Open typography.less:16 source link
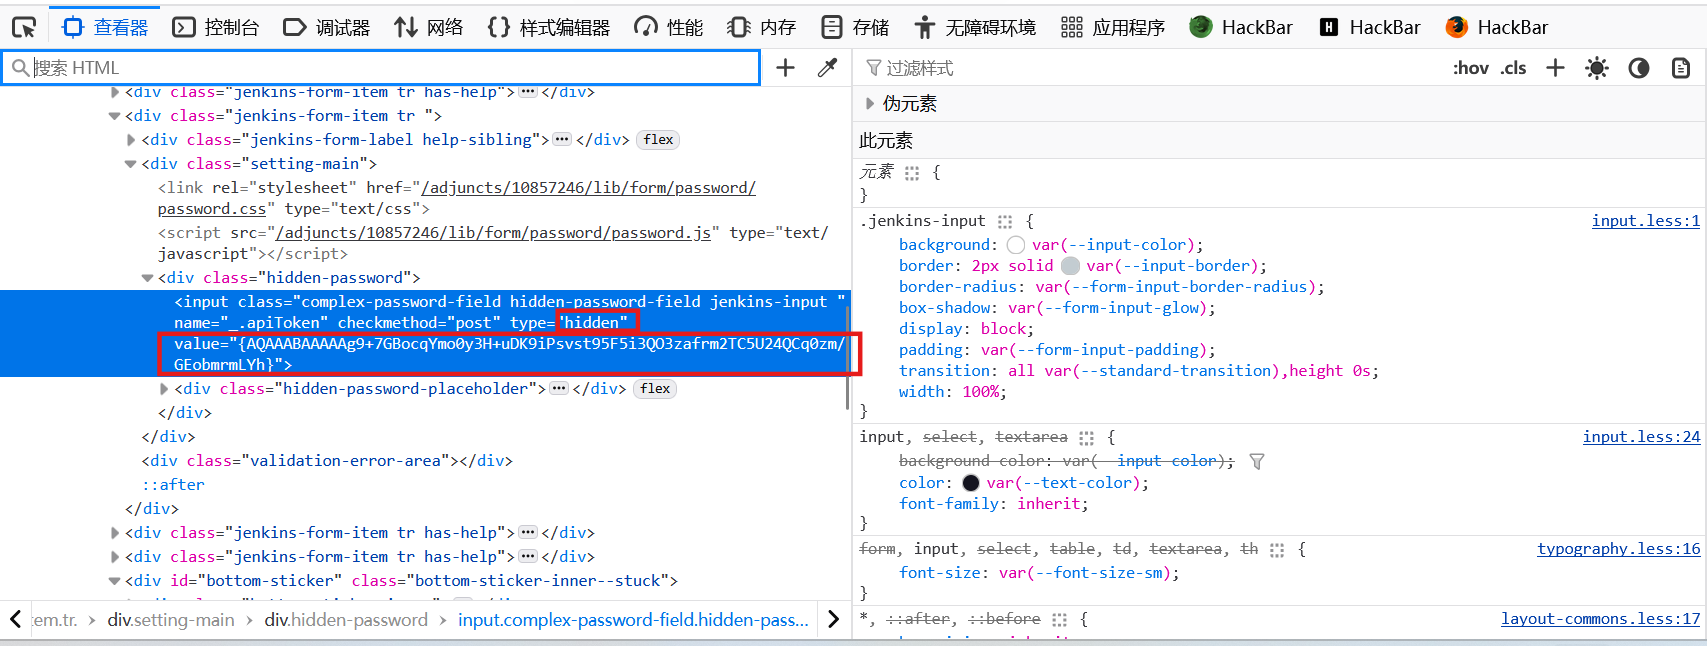This screenshot has height=646, width=1707. click(1618, 549)
